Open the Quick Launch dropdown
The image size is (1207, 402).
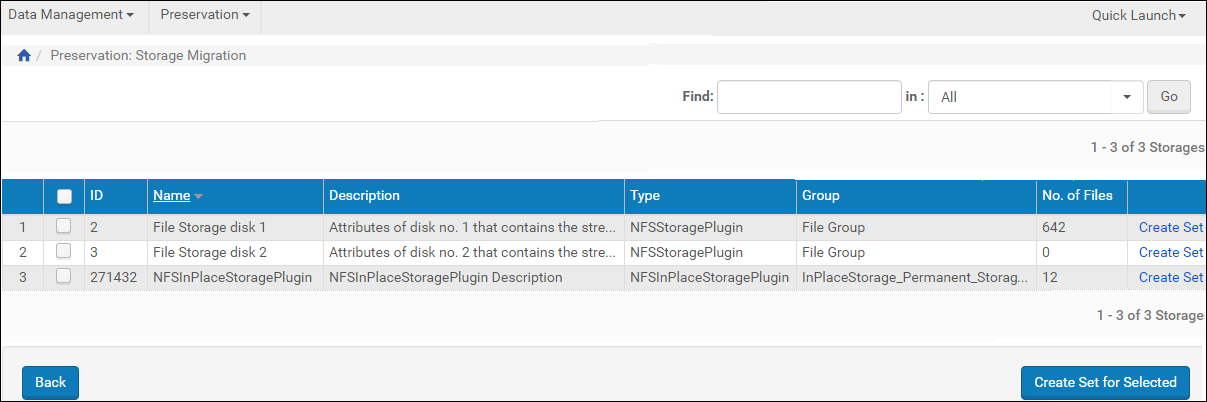pyautogui.click(x=1138, y=16)
